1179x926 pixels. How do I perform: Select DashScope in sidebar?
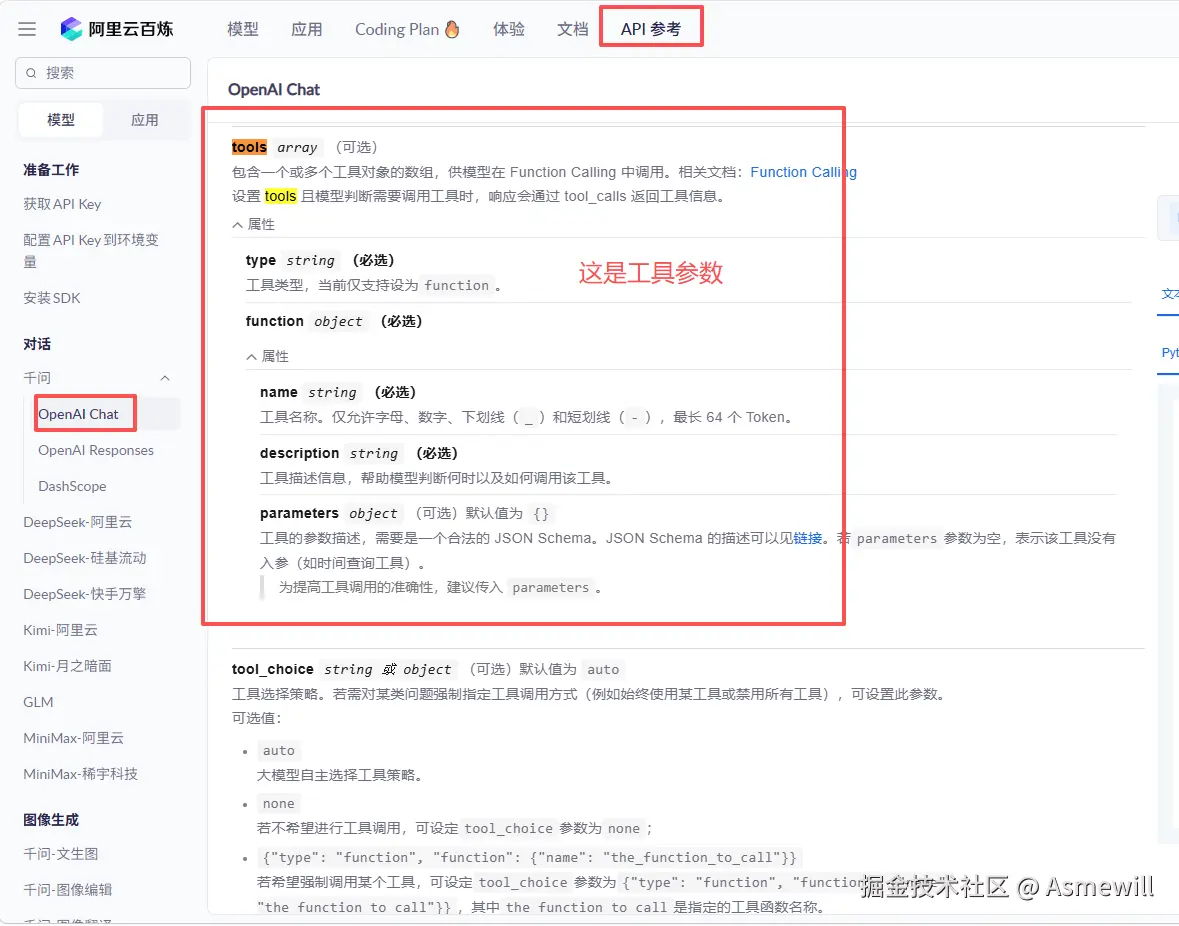(x=72, y=486)
